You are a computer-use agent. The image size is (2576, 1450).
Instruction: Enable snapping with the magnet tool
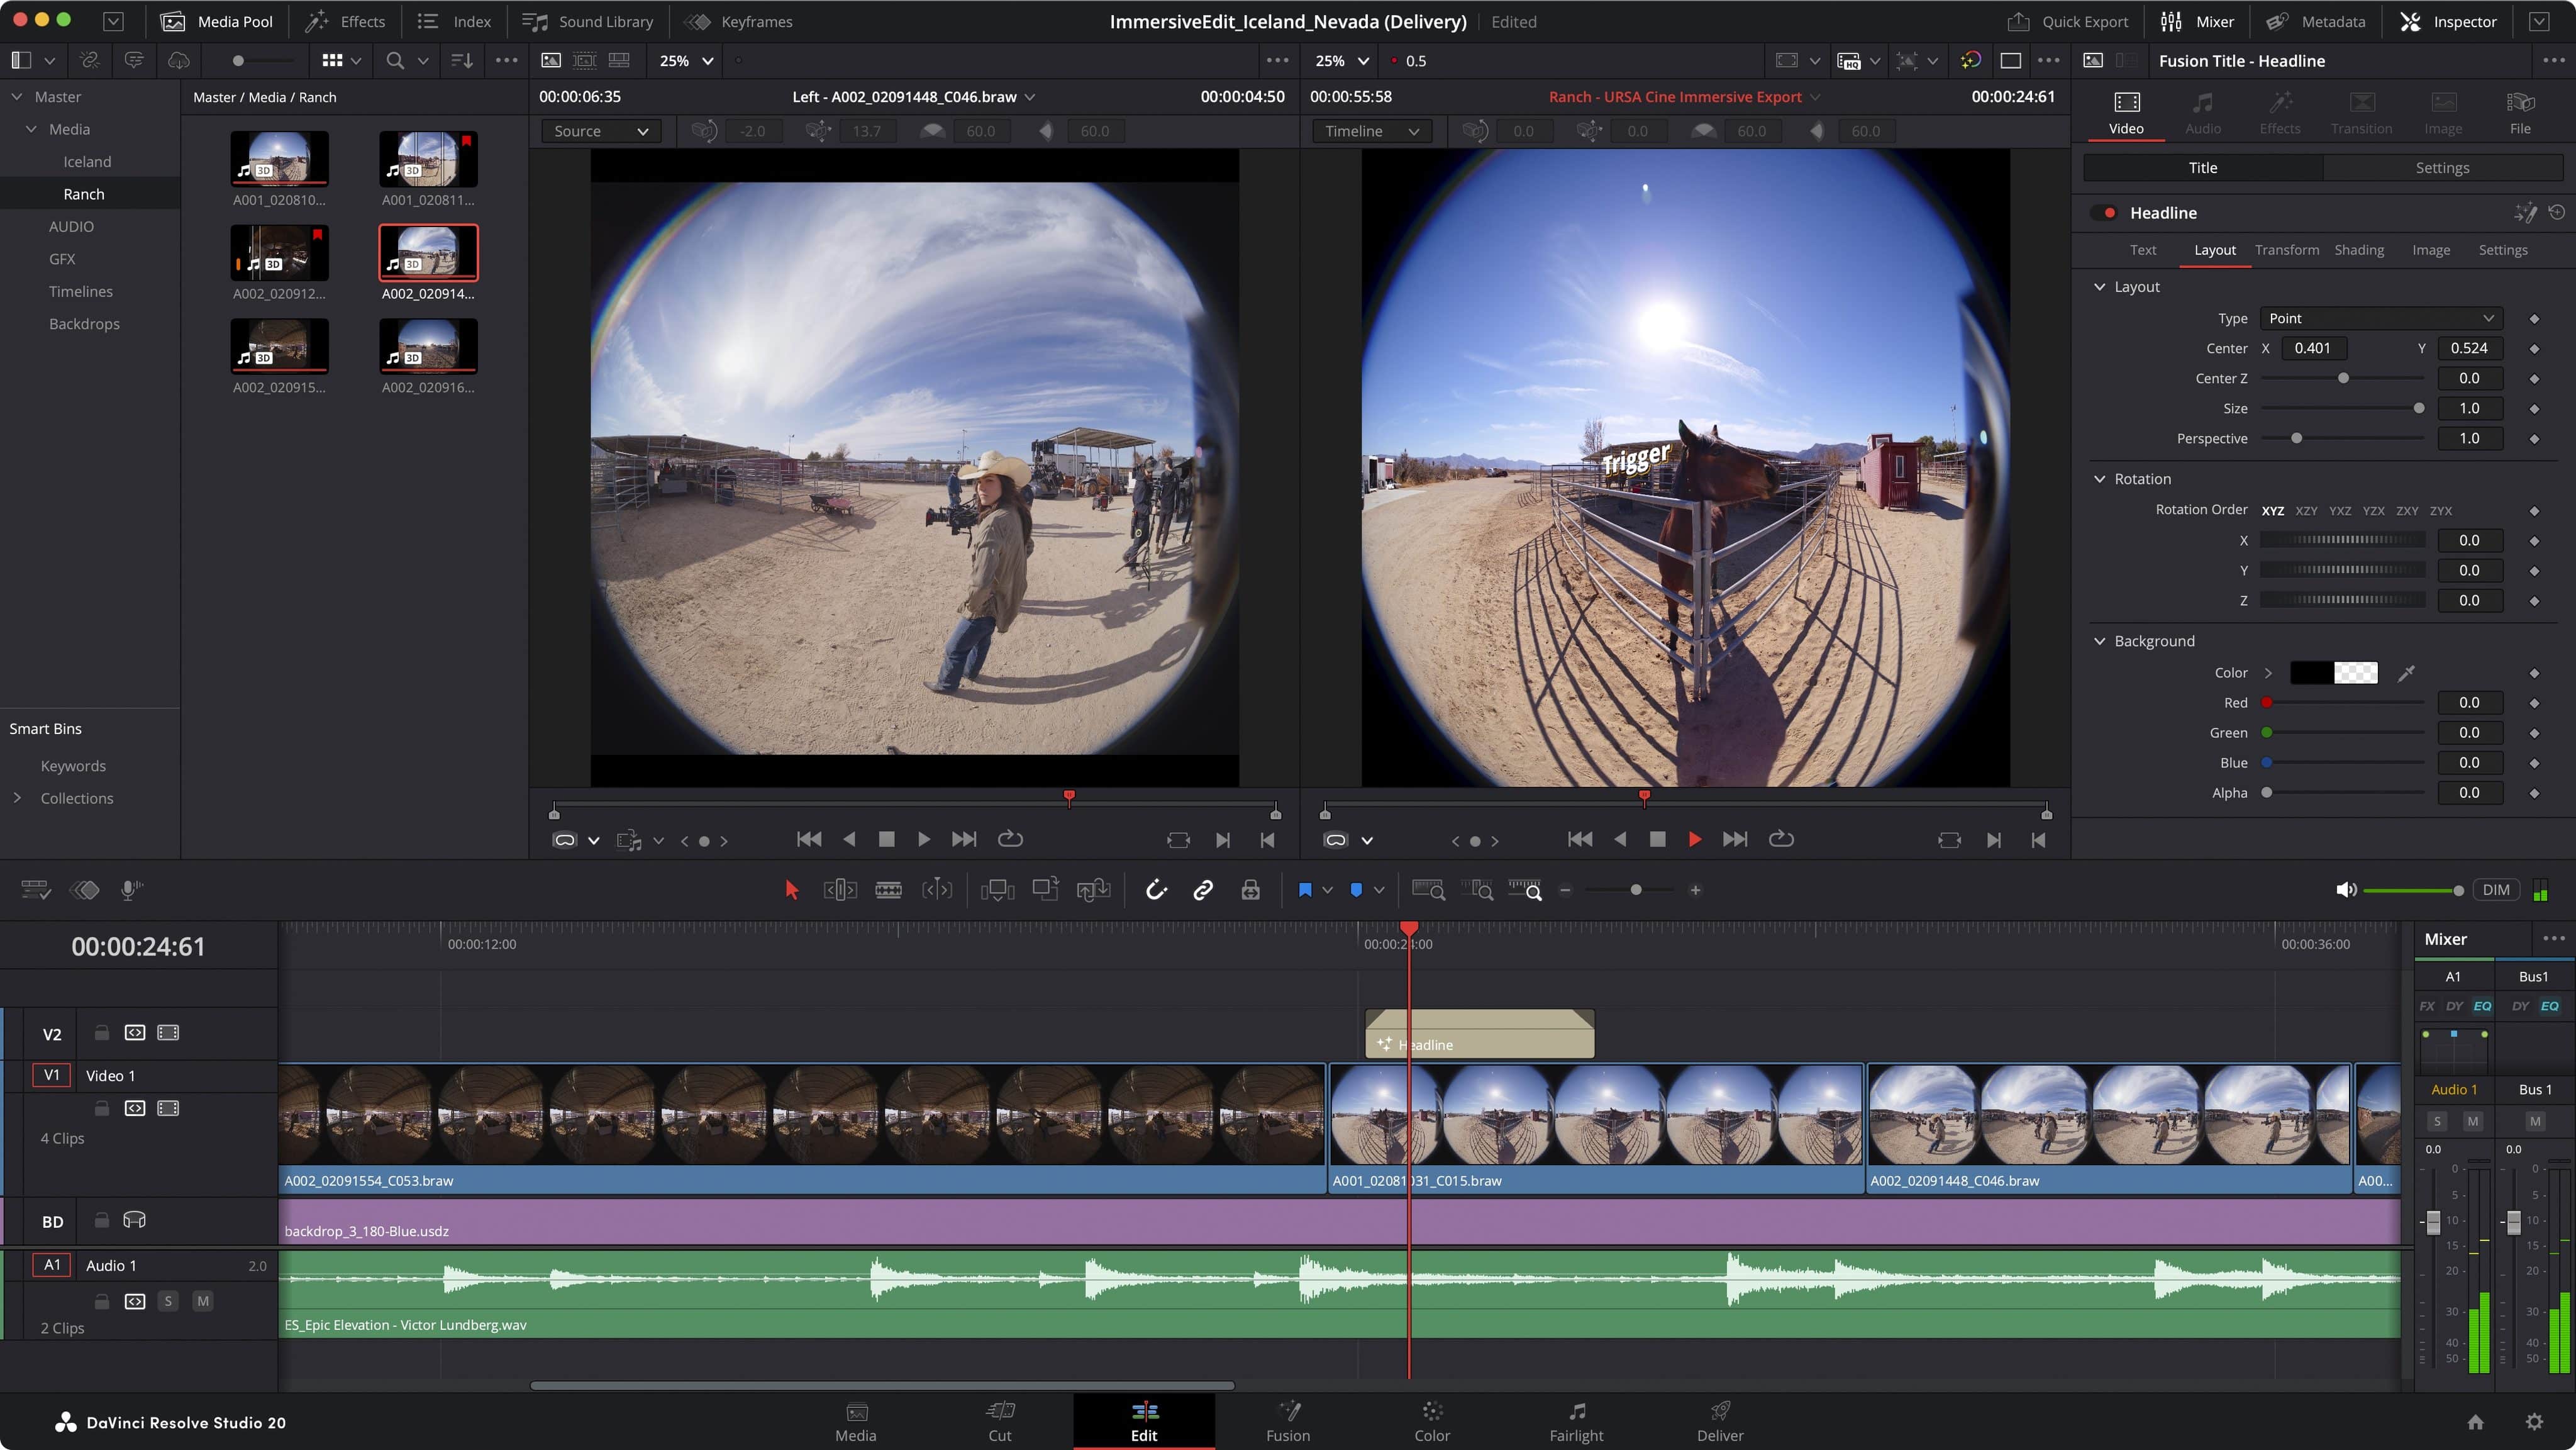click(x=1156, y=889)
